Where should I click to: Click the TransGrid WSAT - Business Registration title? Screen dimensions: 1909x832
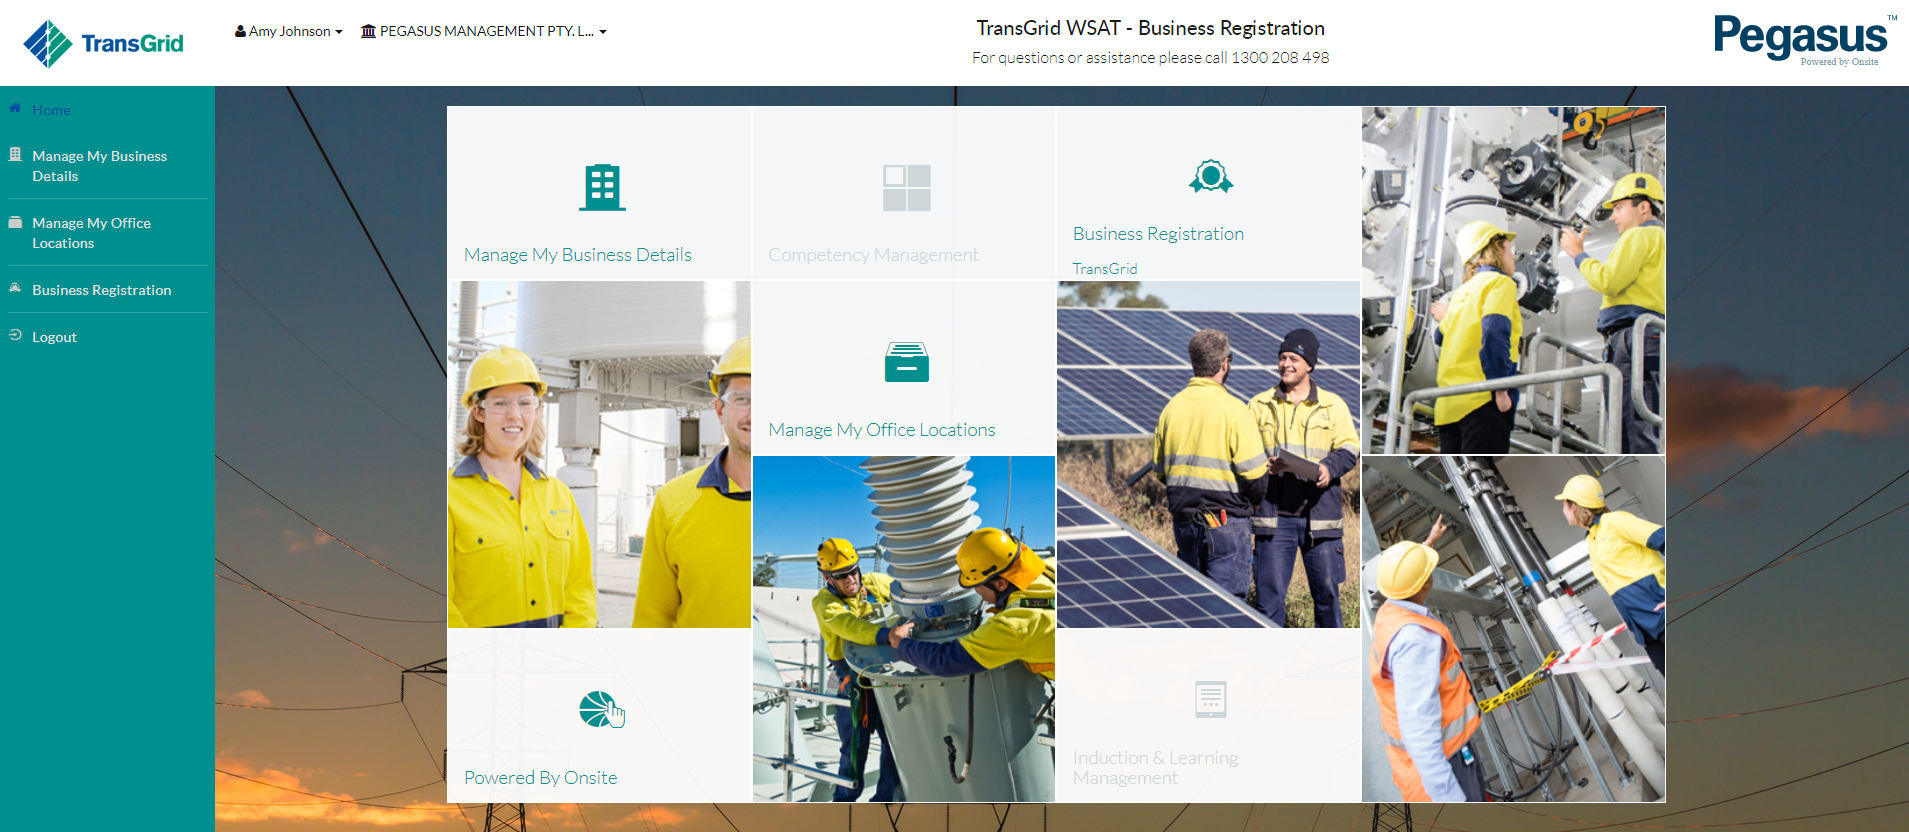[1151, 28]
